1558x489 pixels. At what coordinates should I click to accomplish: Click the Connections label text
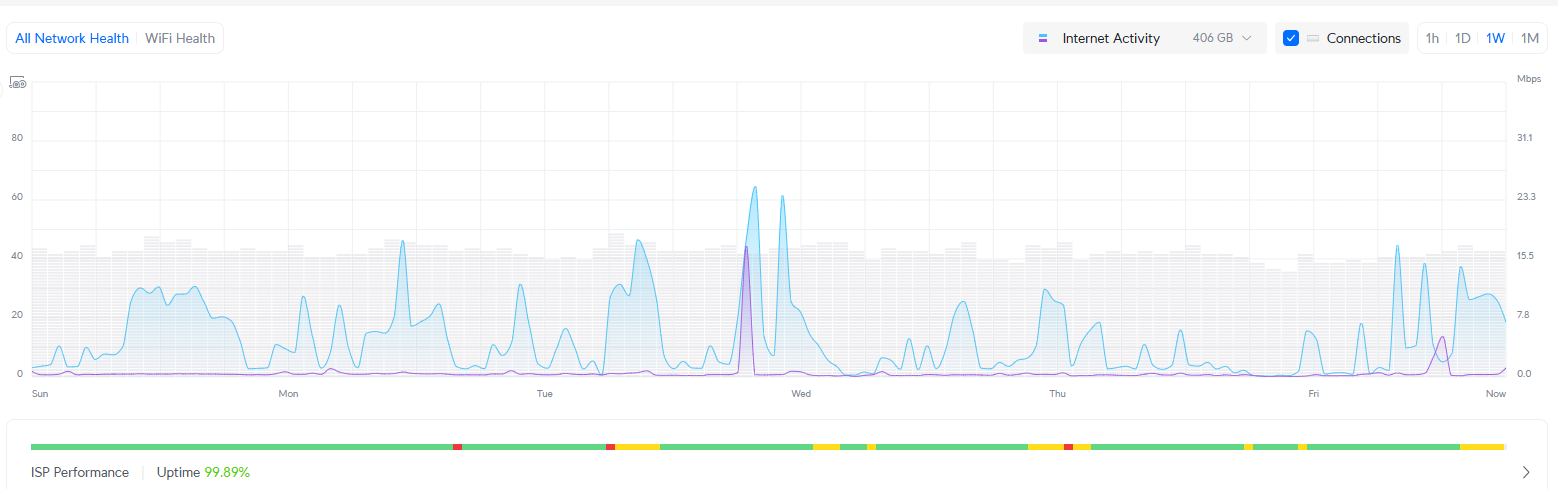click(1363, 38)
